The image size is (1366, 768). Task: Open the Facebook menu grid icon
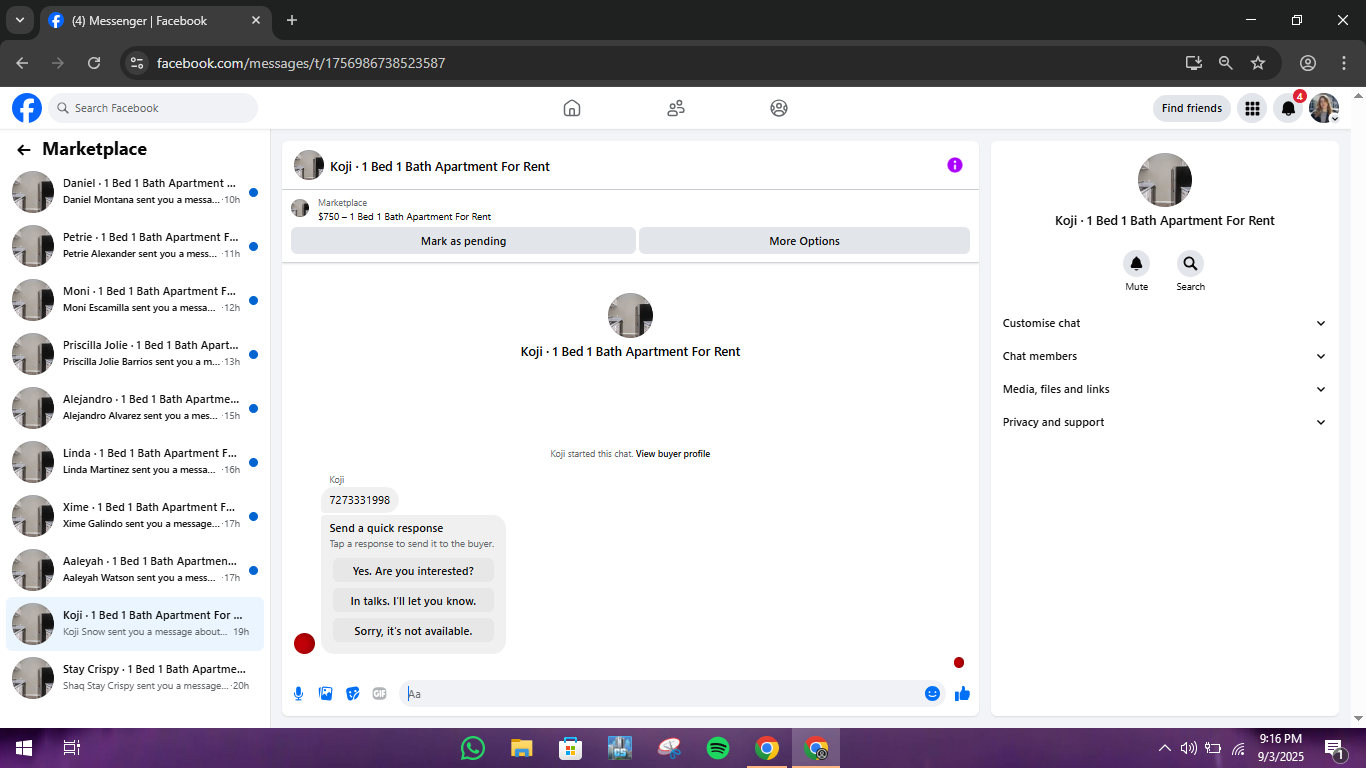(x=1252, y=108)
